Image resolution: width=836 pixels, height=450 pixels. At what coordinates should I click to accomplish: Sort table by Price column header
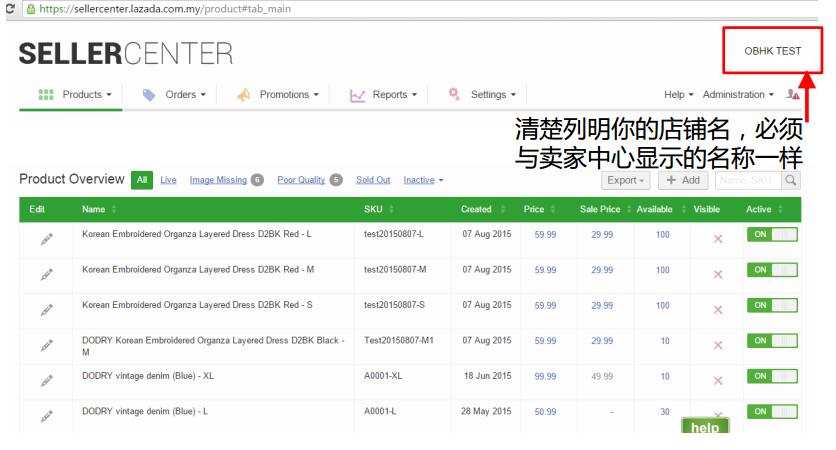click(x=535, y=208)
